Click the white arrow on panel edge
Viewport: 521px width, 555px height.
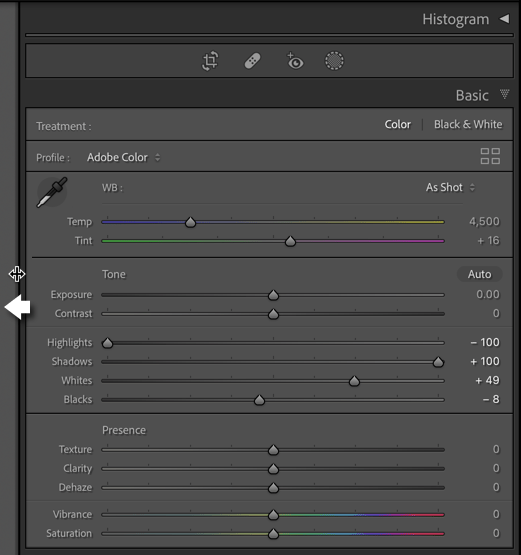[17, 307]
